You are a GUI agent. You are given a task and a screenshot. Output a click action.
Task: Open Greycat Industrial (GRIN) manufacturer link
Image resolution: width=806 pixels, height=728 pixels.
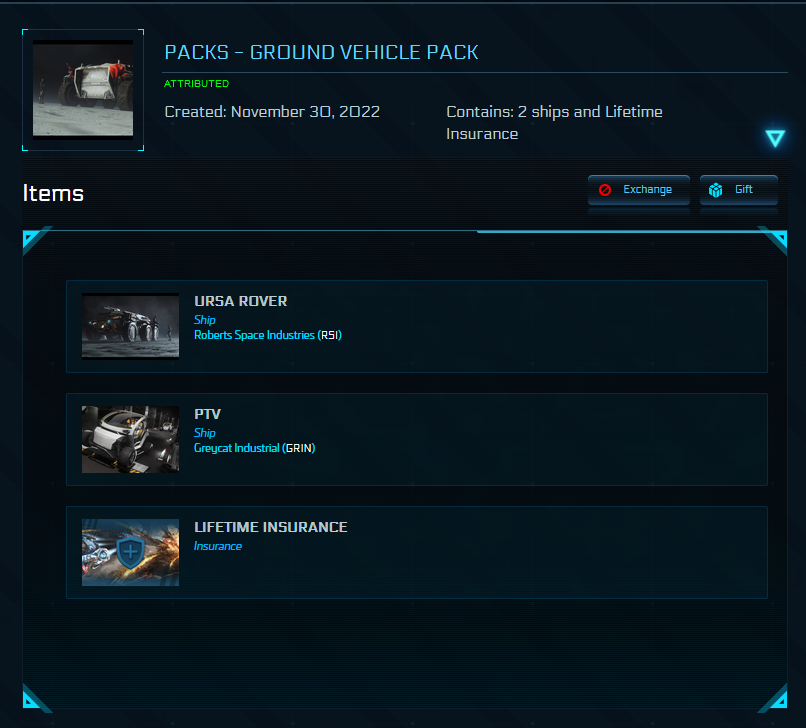click(x=254, y=448)
